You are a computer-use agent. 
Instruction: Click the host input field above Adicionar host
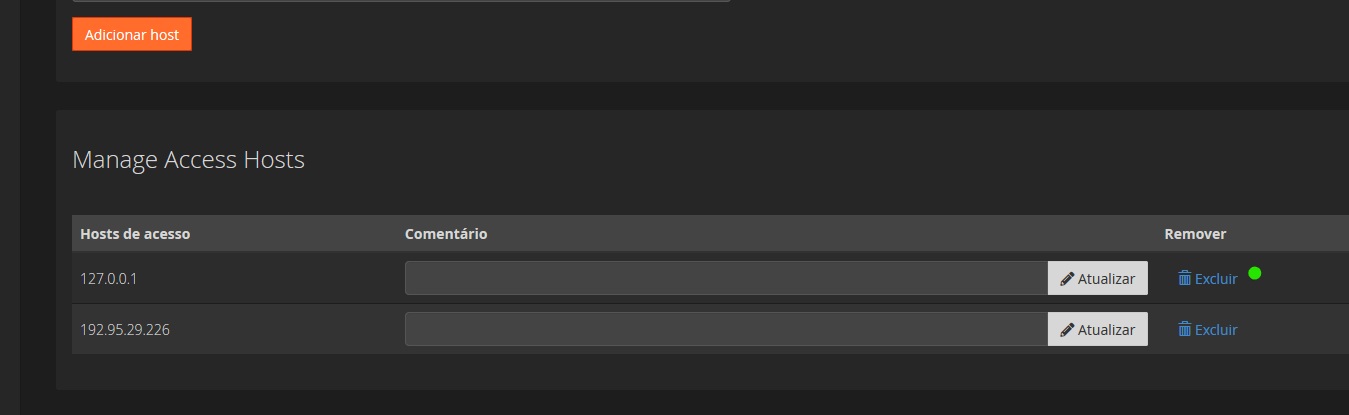click(x=401, y=1)
